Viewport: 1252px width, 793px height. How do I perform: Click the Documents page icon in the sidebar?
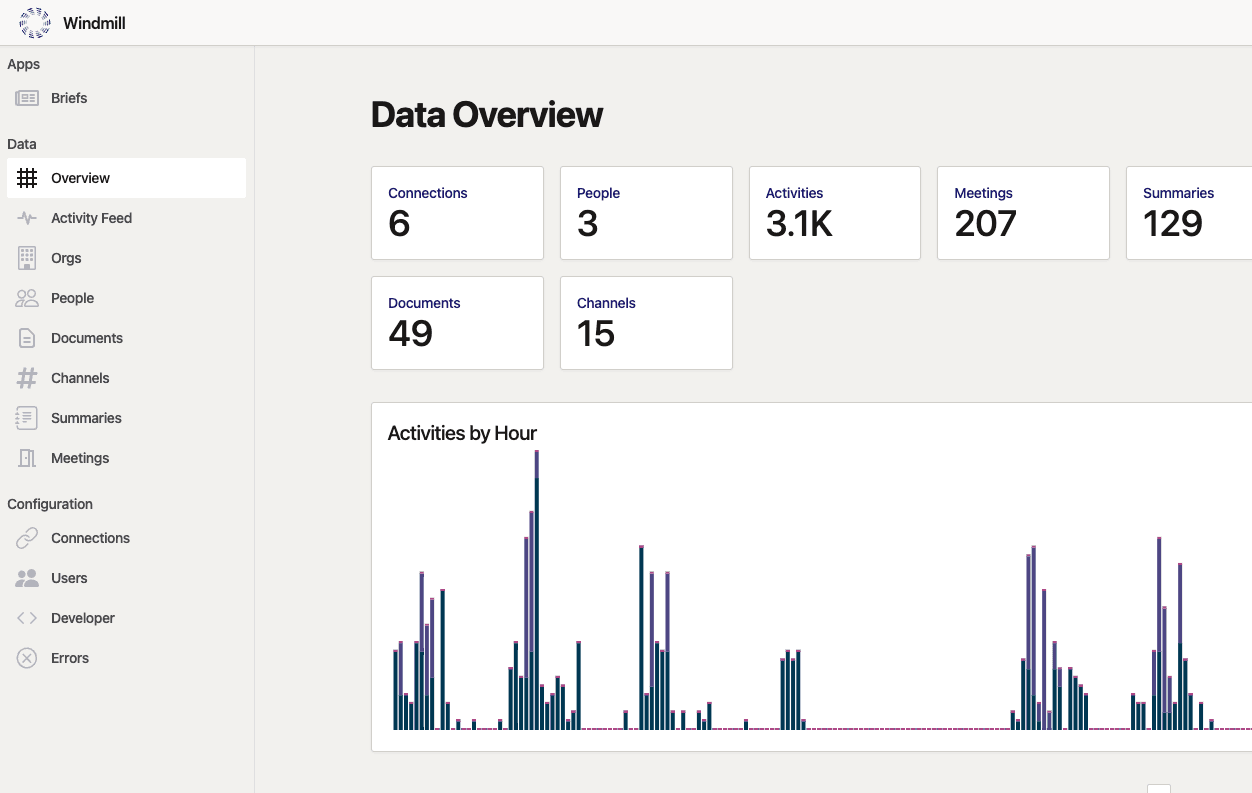tap(27, 338)
